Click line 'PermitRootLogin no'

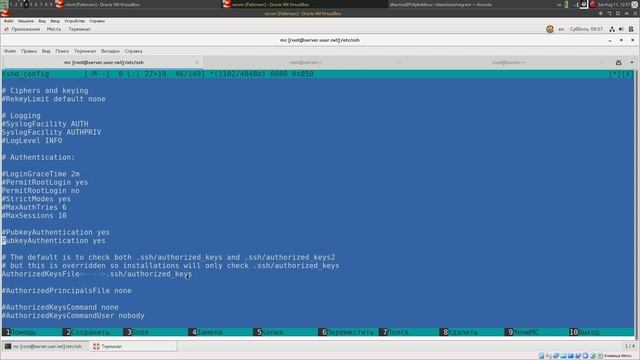click(x=41, y=191)
